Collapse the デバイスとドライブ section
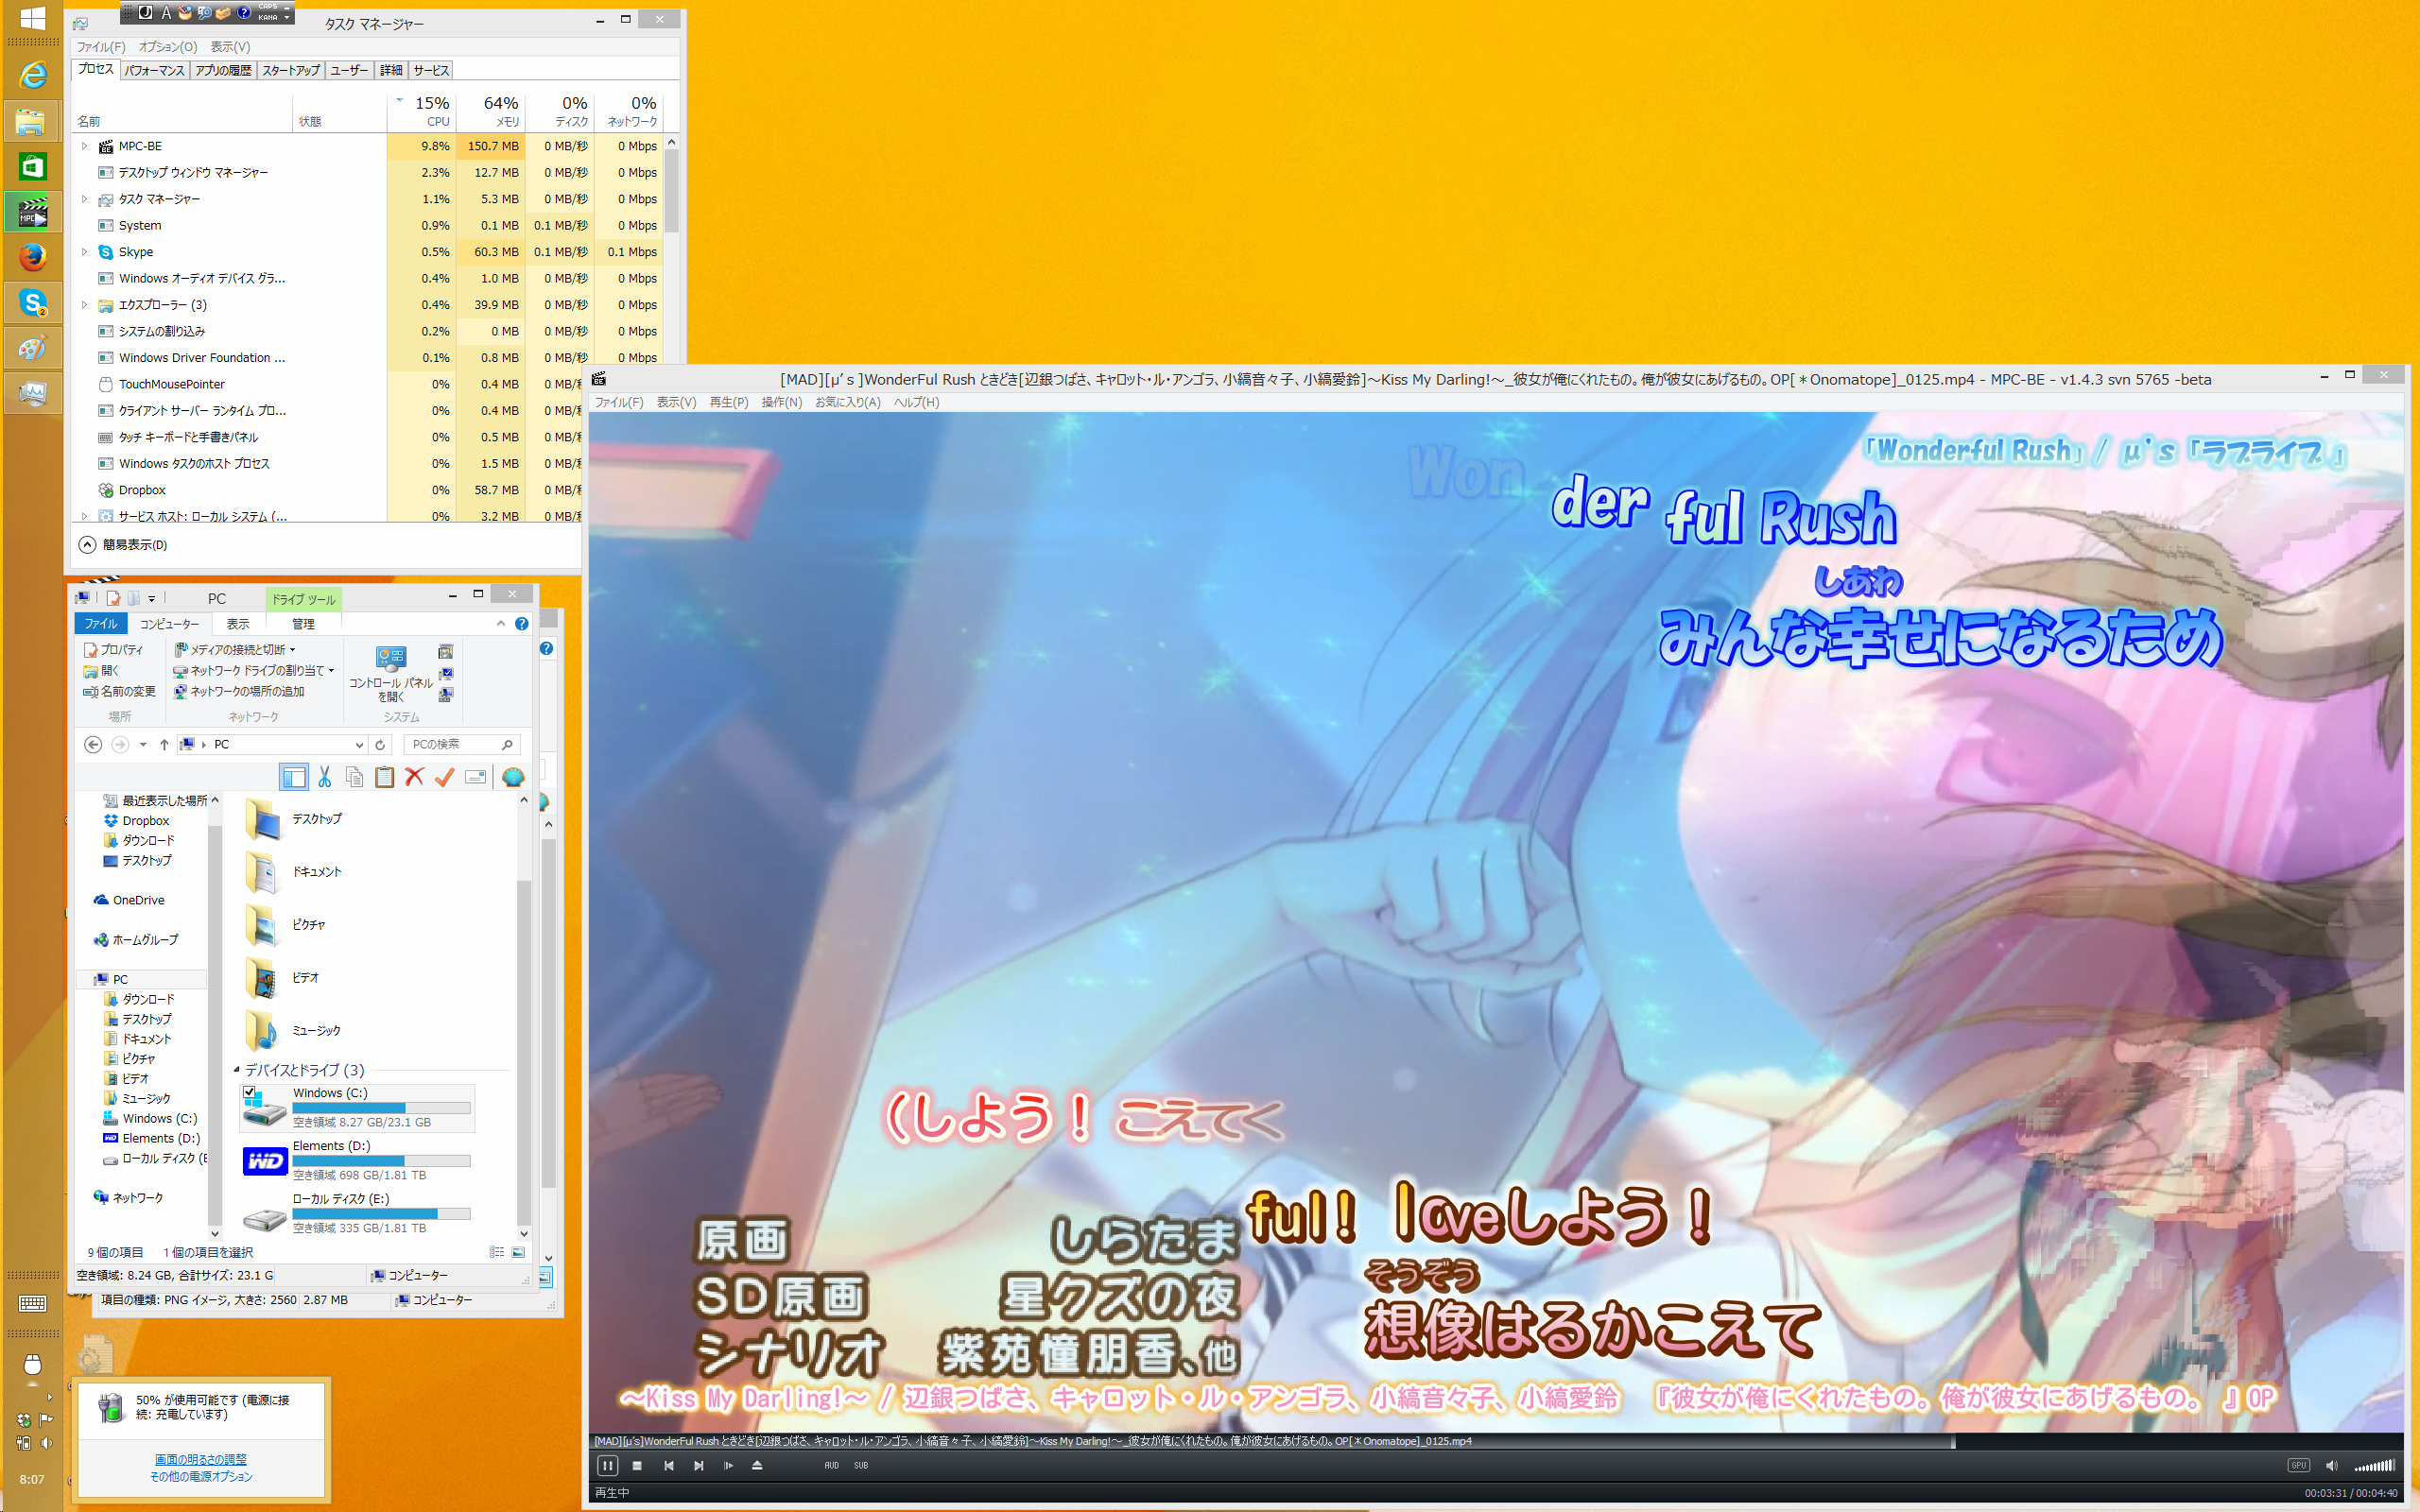Image resolution: width=2420 pixels, height=1512 pixels. pyautogui.click(x=237, y=1070)
